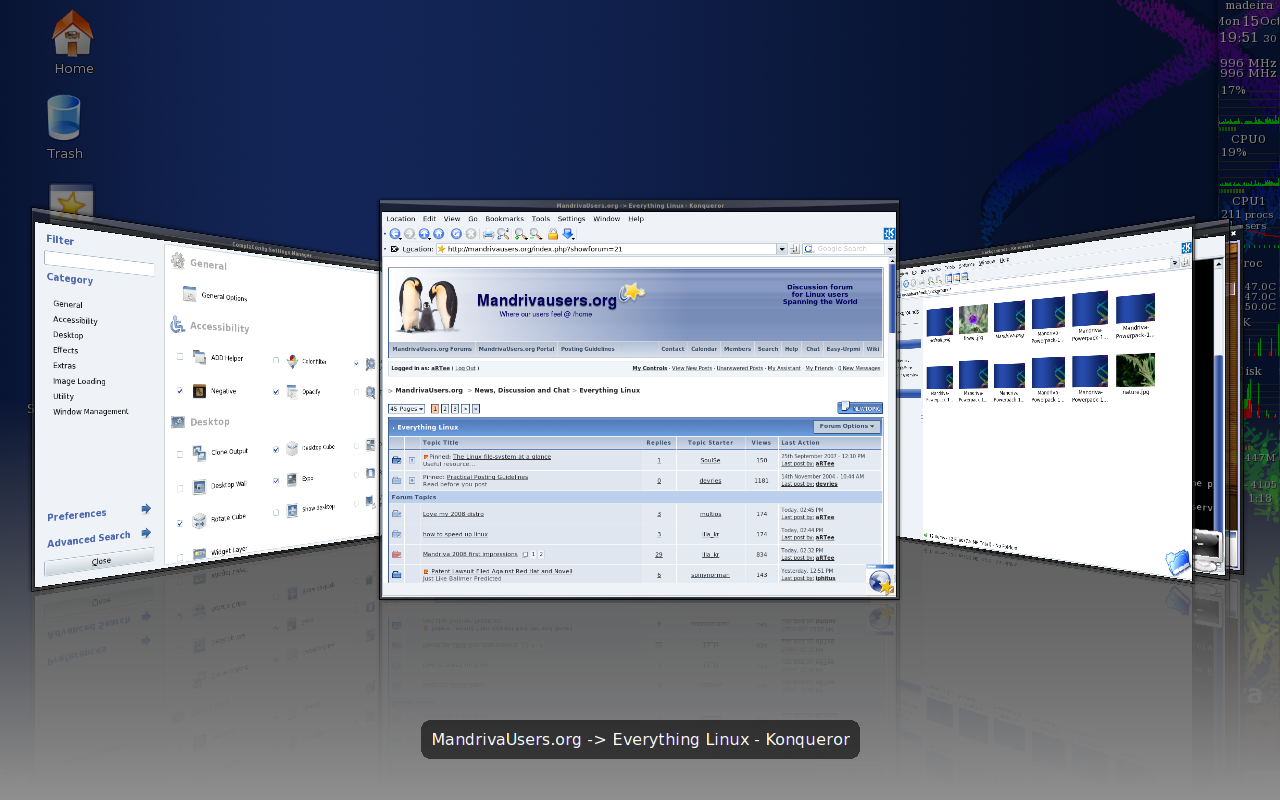The width and height of the screenshot is (1280, 800).
Task: Click the blue download arrow icon in Konqueror
Action: click(x=568, y=234)
